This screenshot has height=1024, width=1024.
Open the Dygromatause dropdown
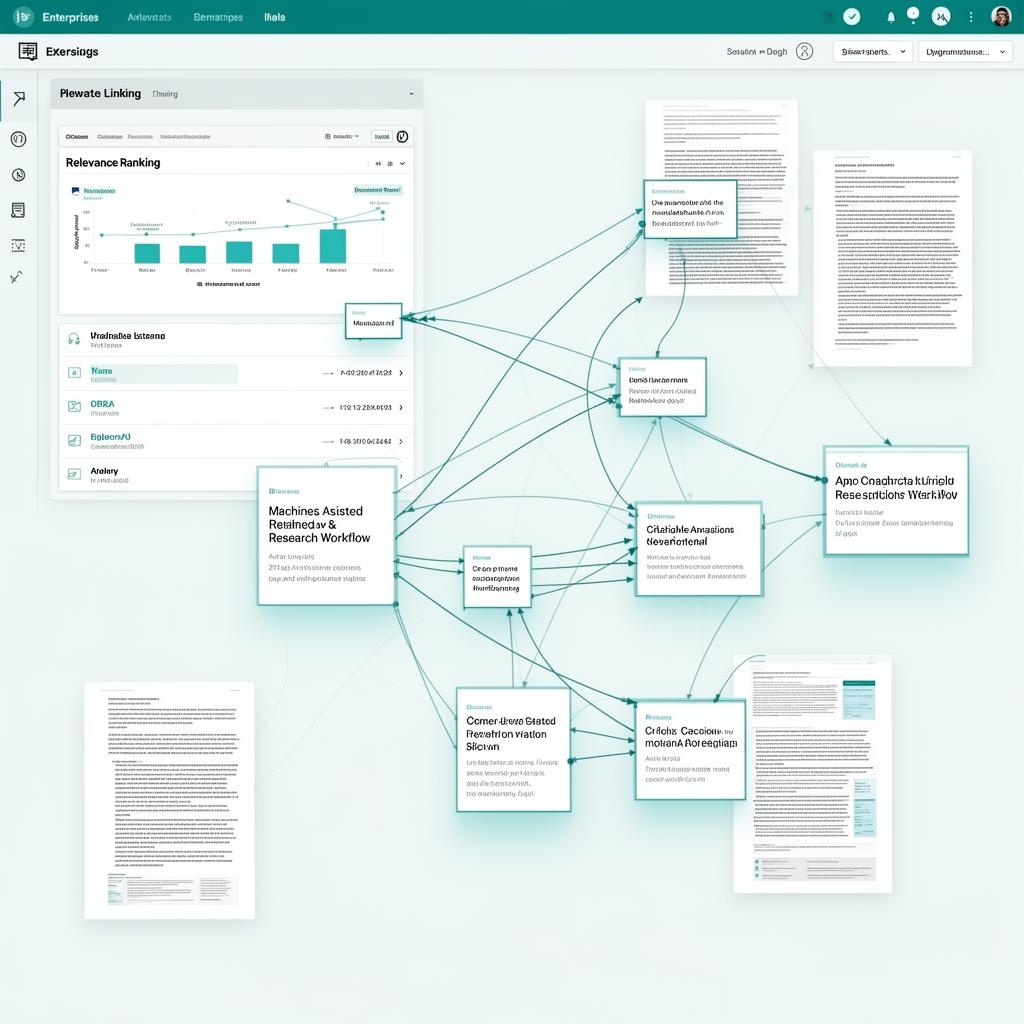pos(965,52)
